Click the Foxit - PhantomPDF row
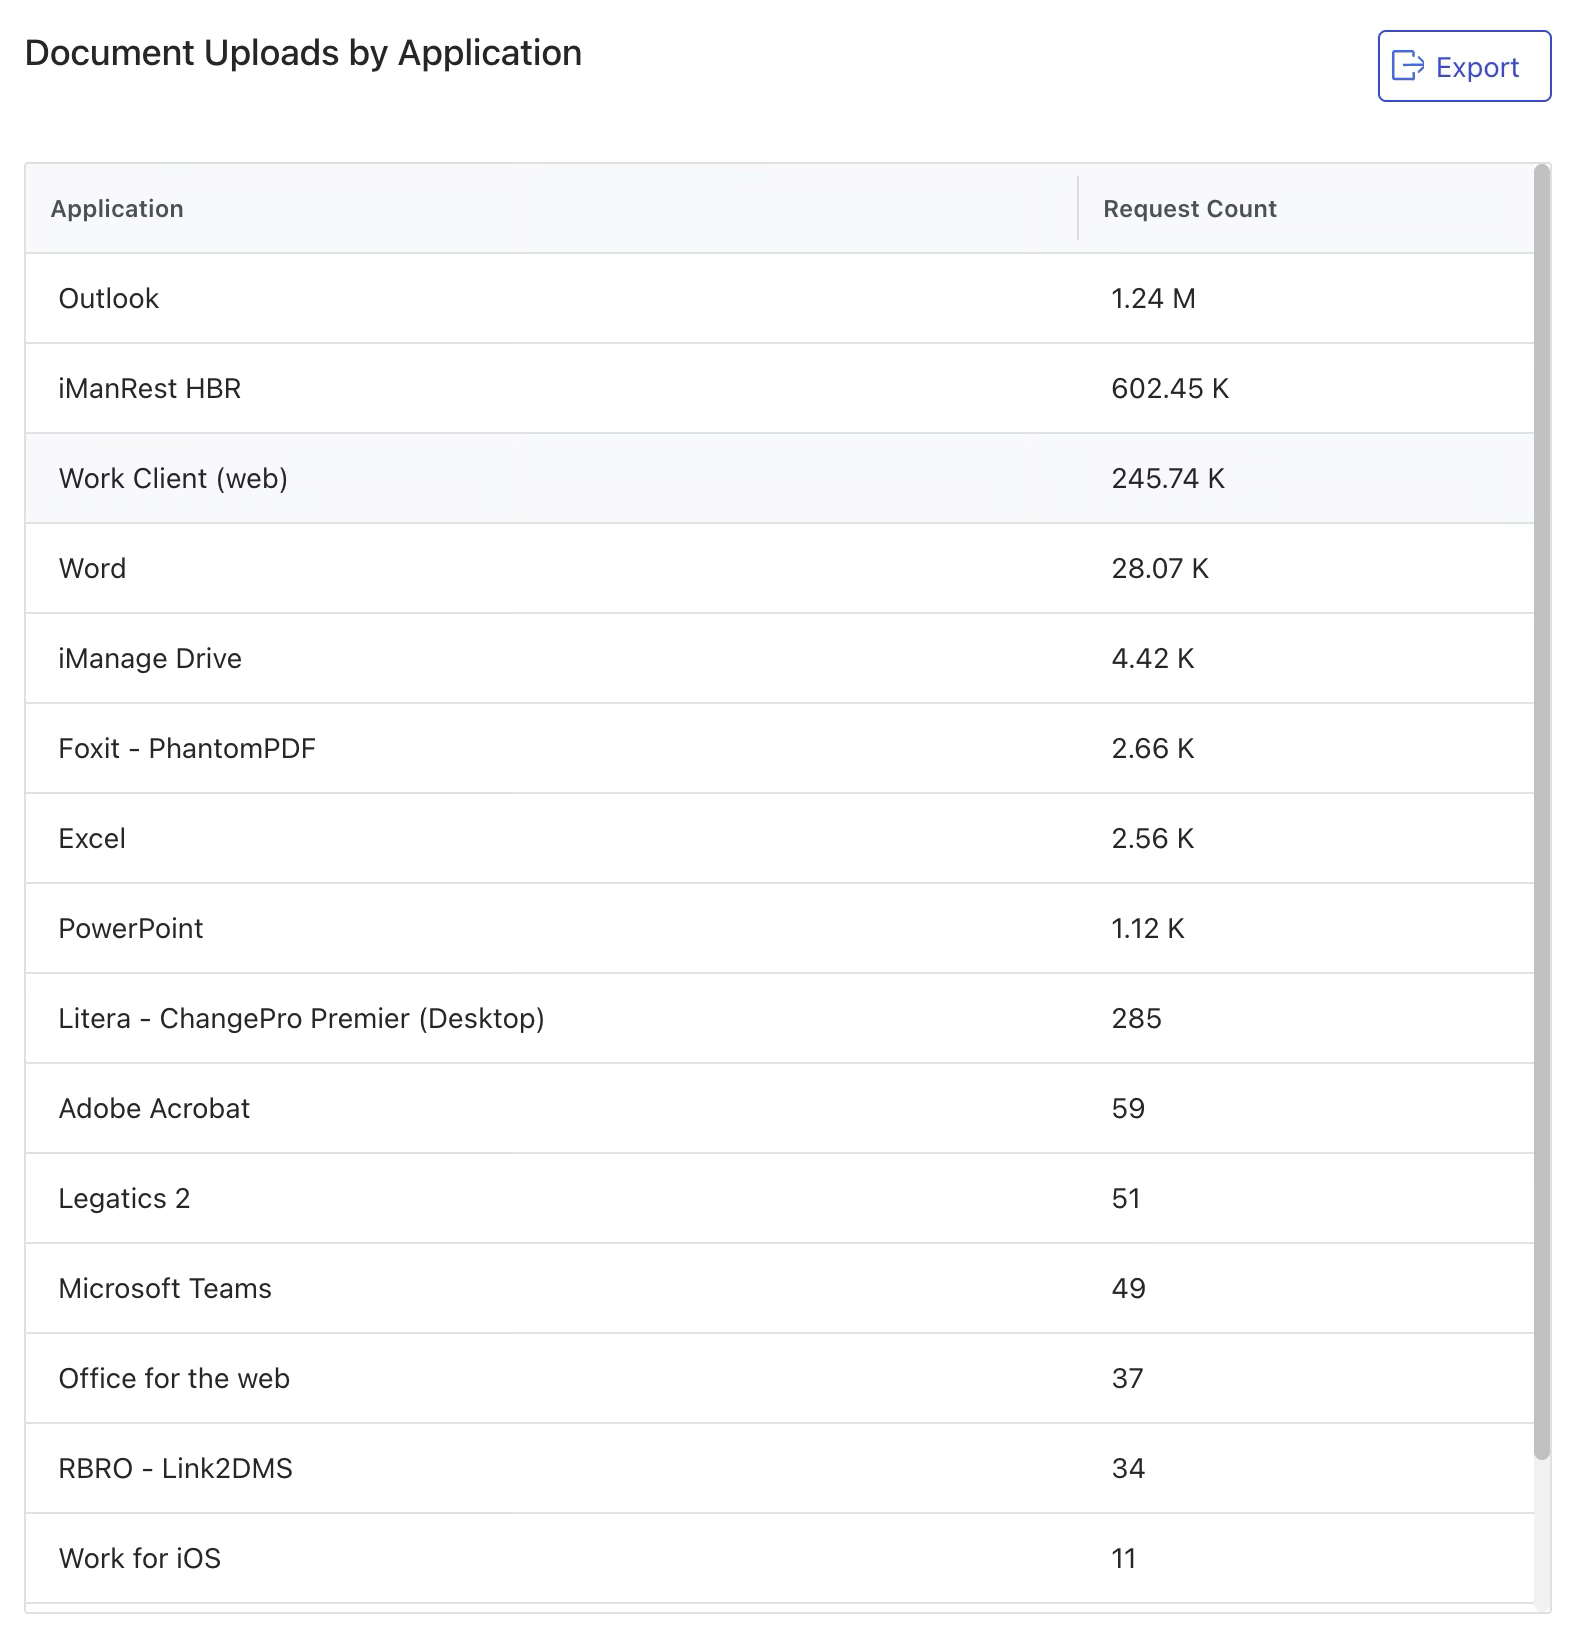1572x1634 pixels. pos(780,748)
